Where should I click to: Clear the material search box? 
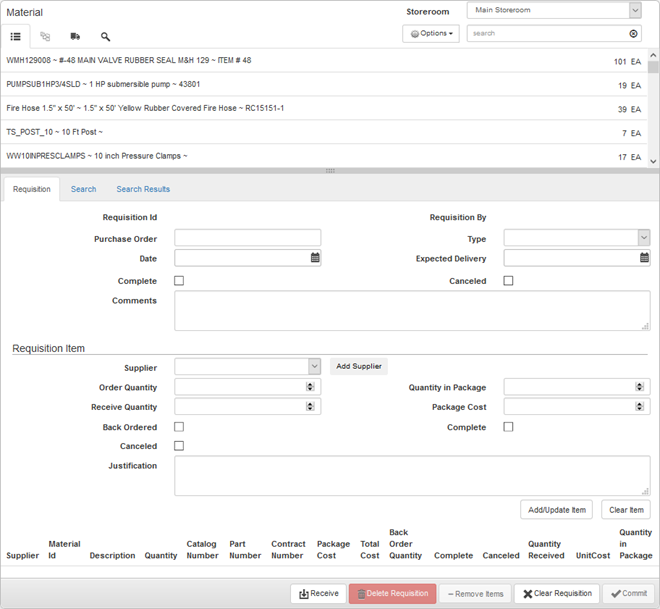coord(633,34)
